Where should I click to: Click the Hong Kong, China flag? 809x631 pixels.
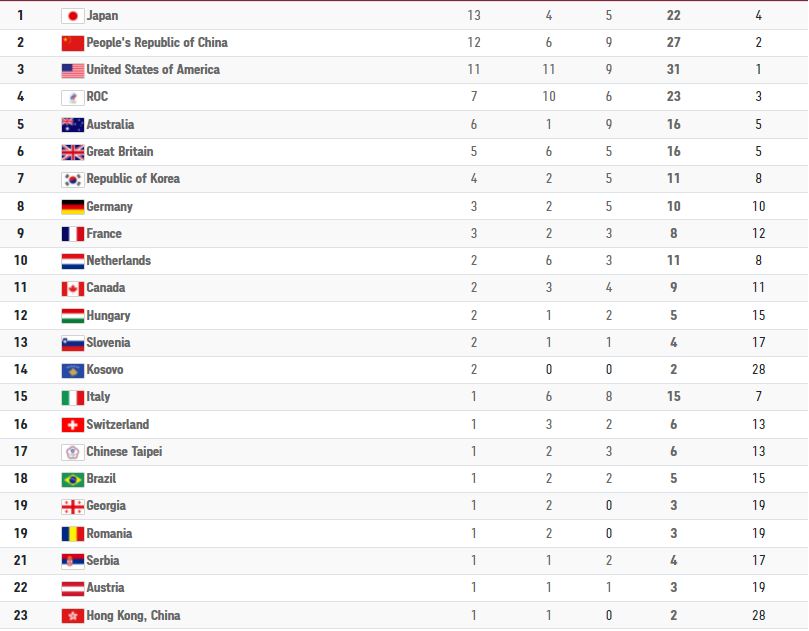point(72,616)
